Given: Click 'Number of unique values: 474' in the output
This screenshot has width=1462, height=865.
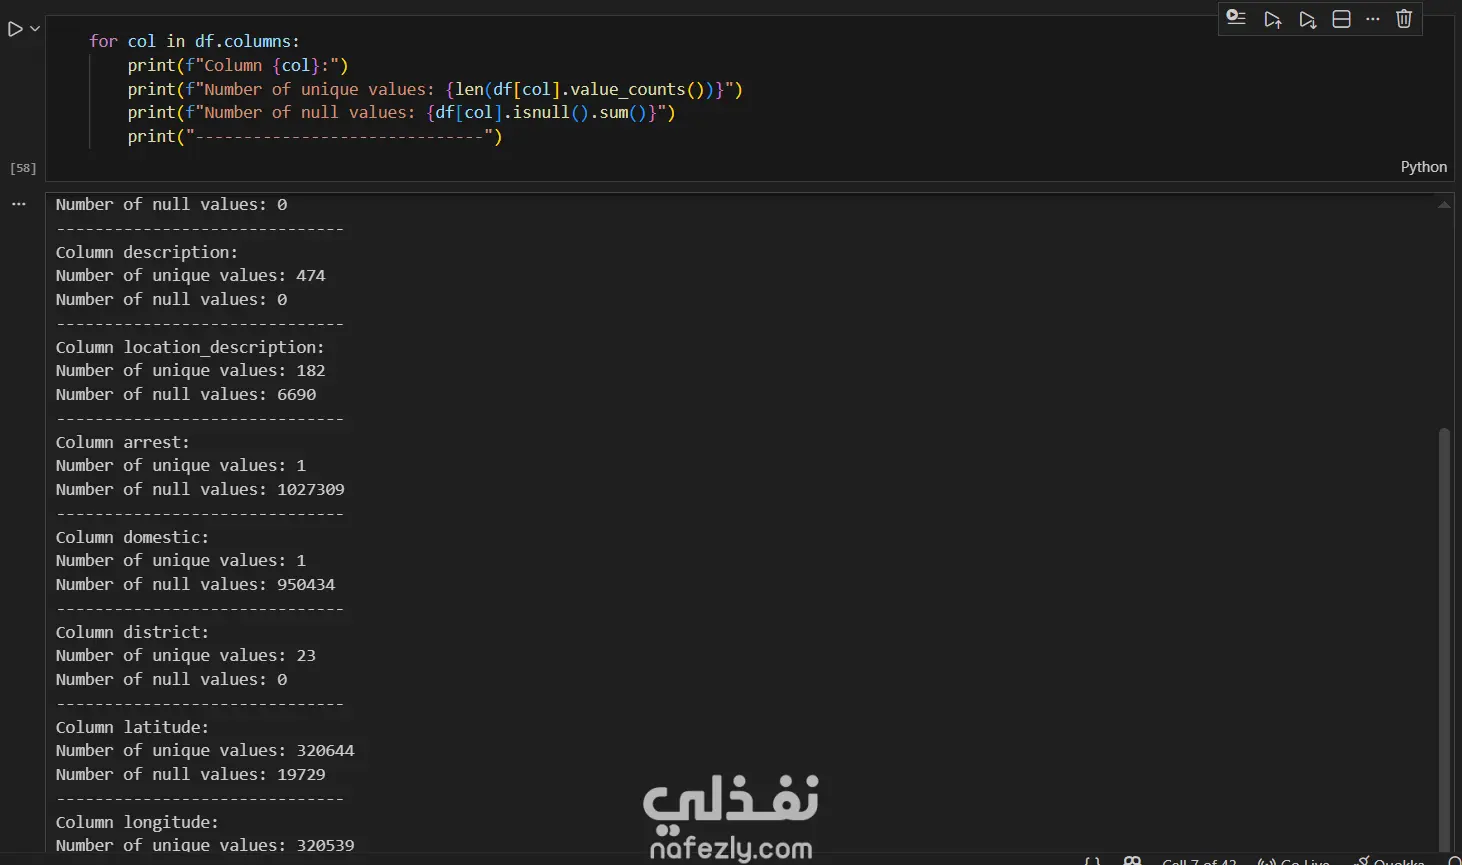Looking at the screenshot, I should click(x=191, y=276).
